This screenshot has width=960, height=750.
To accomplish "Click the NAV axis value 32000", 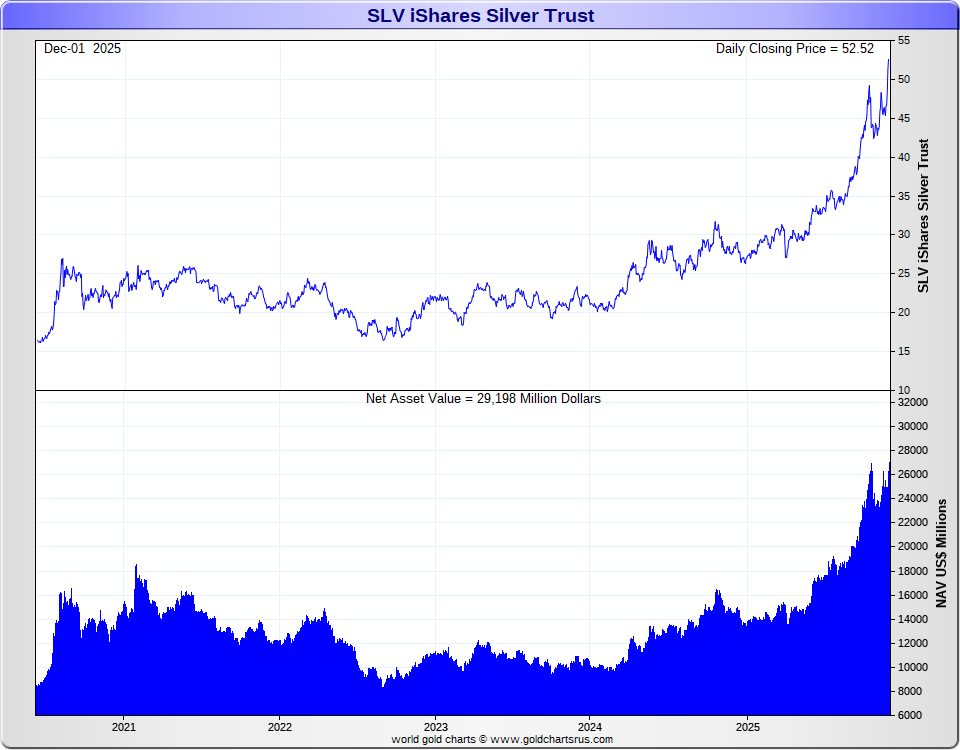I will [x=912, y=402].
